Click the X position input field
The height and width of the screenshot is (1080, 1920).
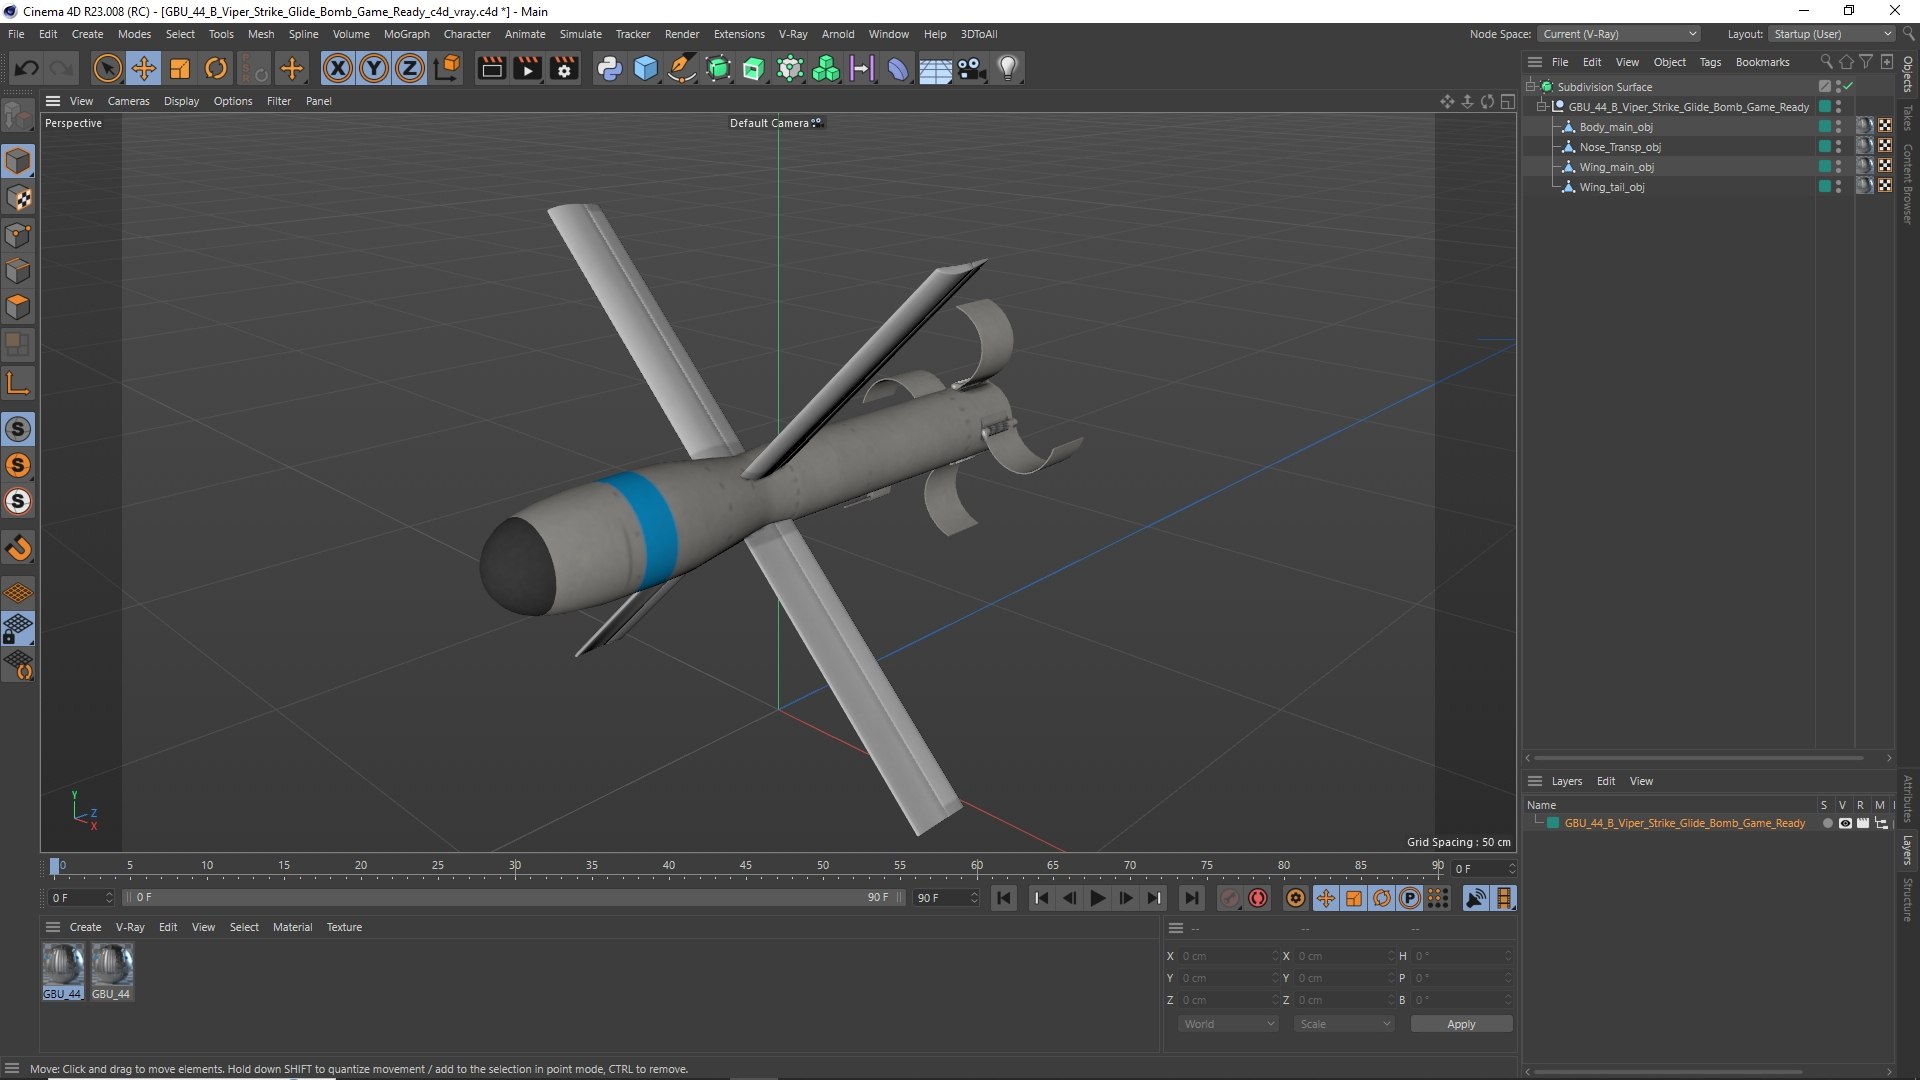tap(1228, 956)
